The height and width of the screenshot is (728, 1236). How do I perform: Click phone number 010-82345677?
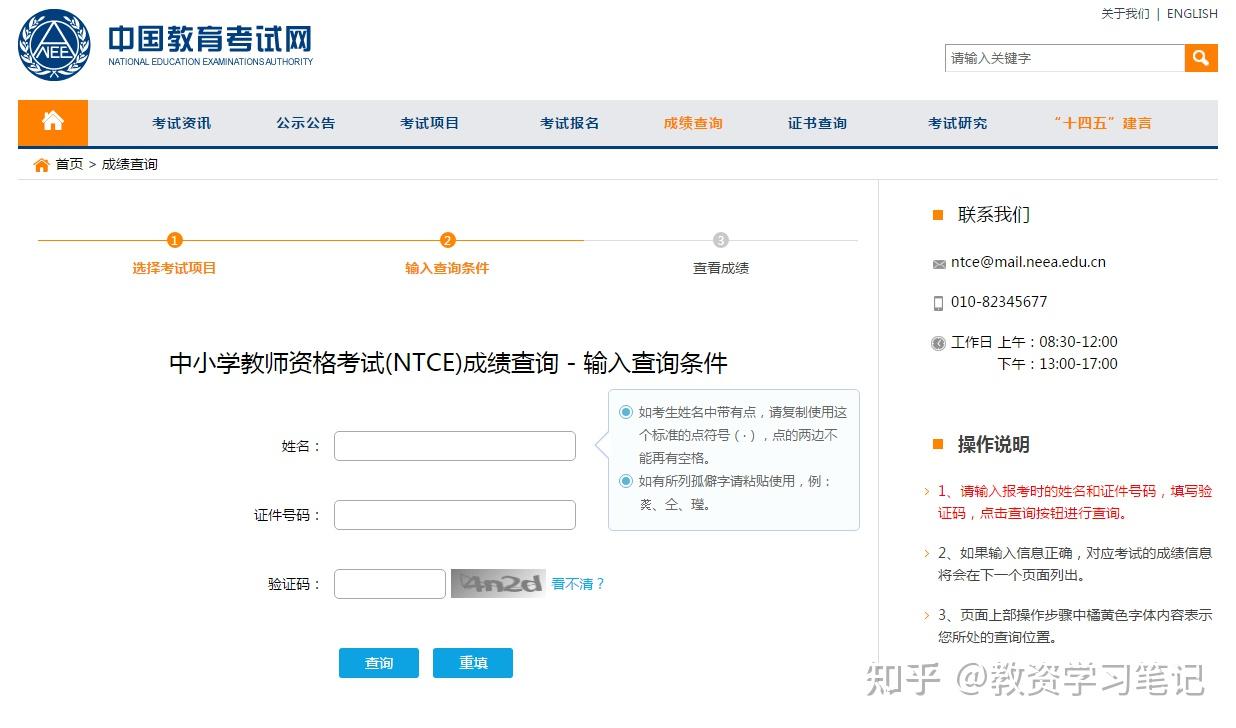click(999, 302)
